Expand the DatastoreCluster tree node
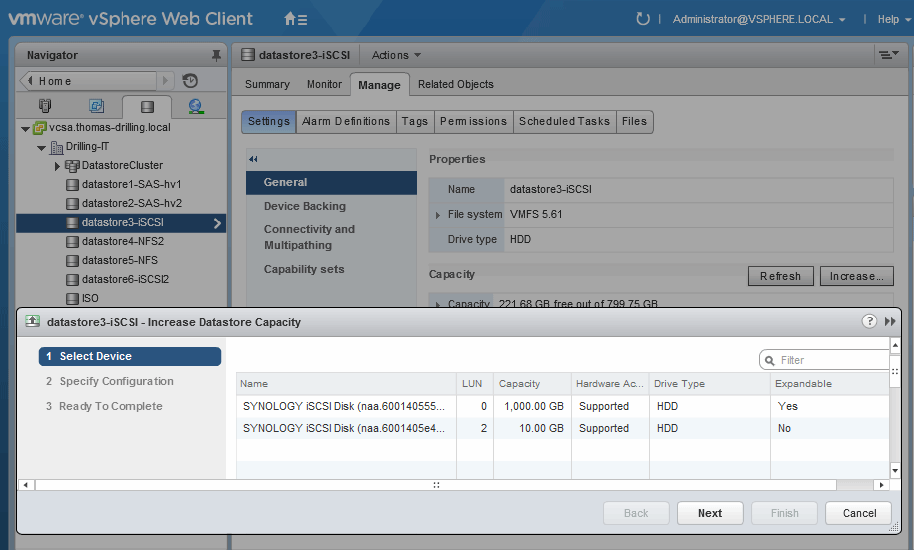Viewport: 914px width, 550px height. pyautogui.click(x=57, y=166)
